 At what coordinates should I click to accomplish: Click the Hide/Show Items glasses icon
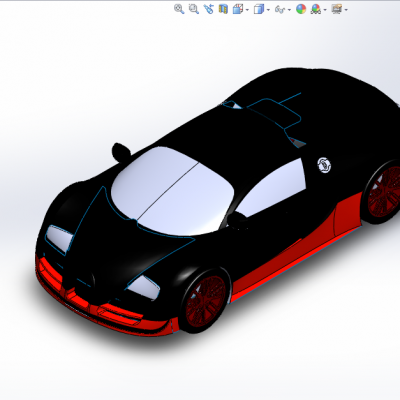(280, 9)
